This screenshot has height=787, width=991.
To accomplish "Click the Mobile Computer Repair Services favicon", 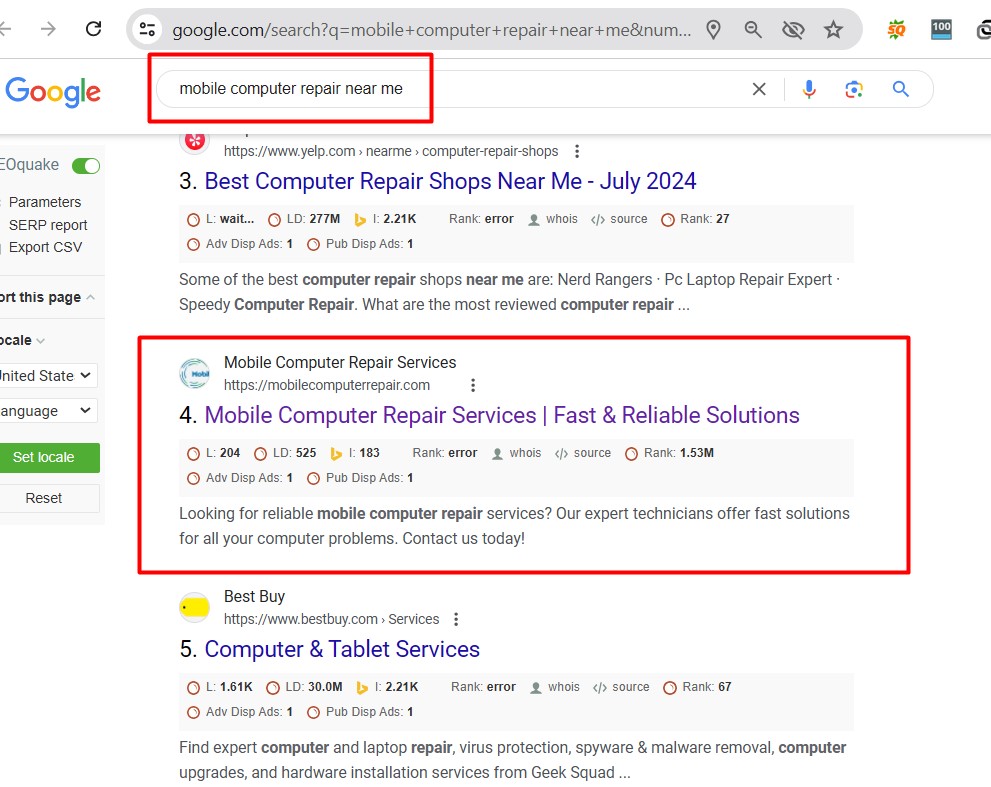I will click(x=195, y=373).
